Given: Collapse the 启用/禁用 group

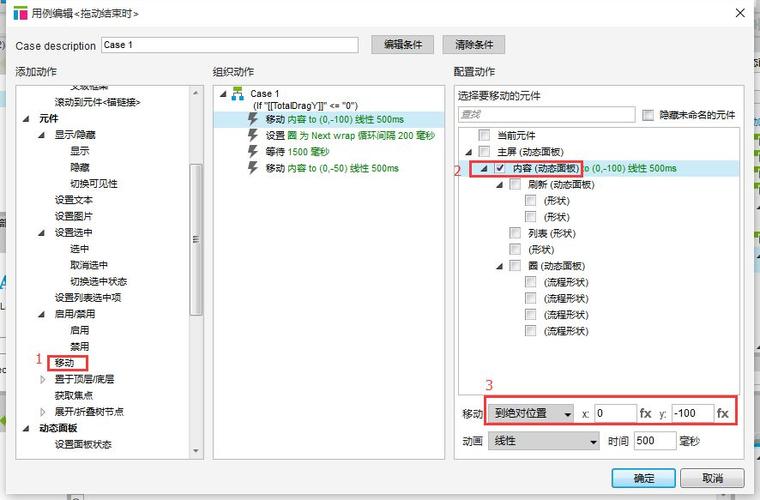Looking at the screenshot, I should [42, 314].
